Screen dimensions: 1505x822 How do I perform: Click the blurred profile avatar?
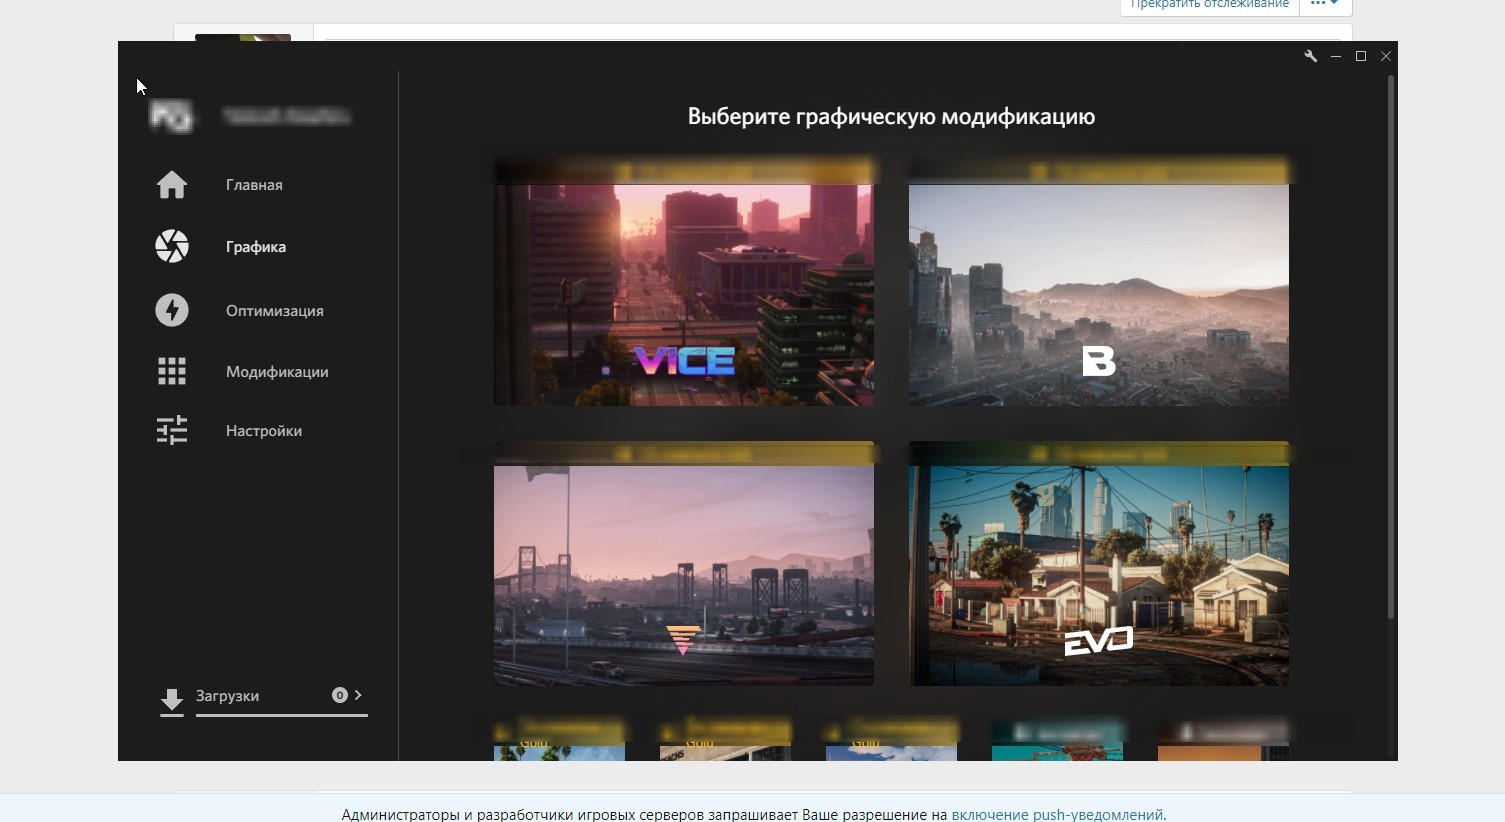[x=170, y=116]
